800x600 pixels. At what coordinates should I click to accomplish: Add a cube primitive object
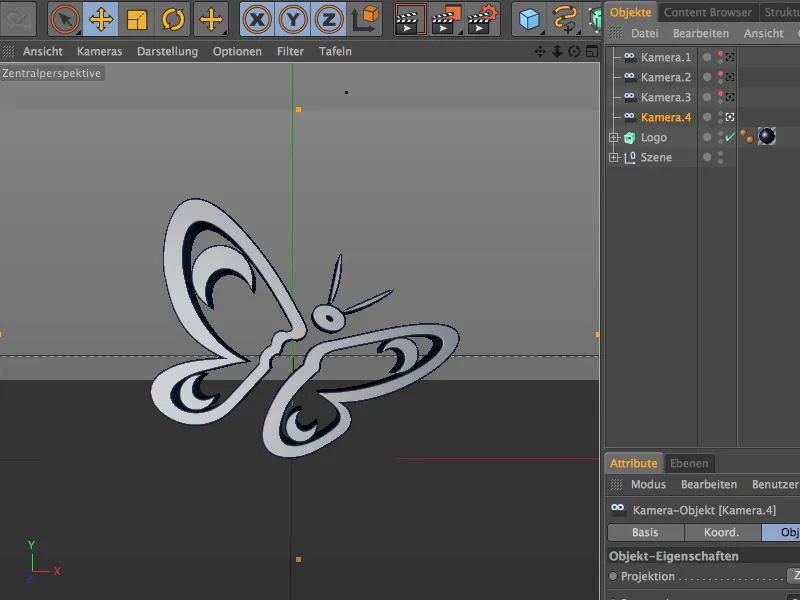529,19
